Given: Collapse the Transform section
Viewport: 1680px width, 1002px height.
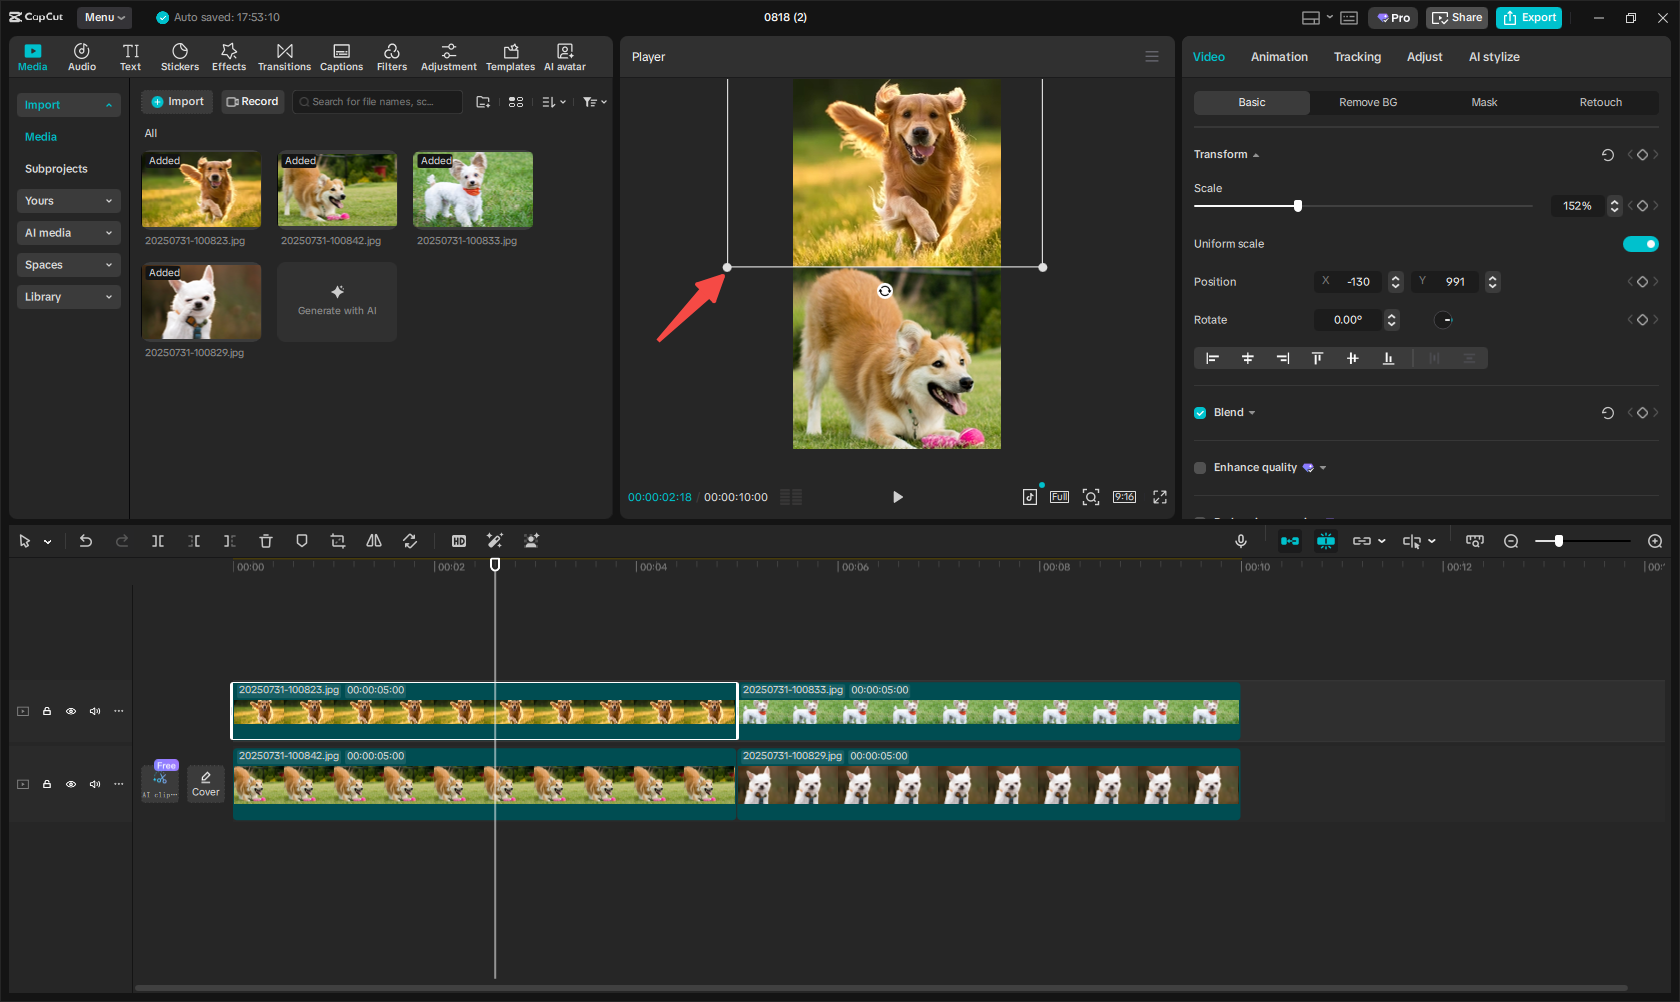Looking at the screenshot, I should (1256, 154).
